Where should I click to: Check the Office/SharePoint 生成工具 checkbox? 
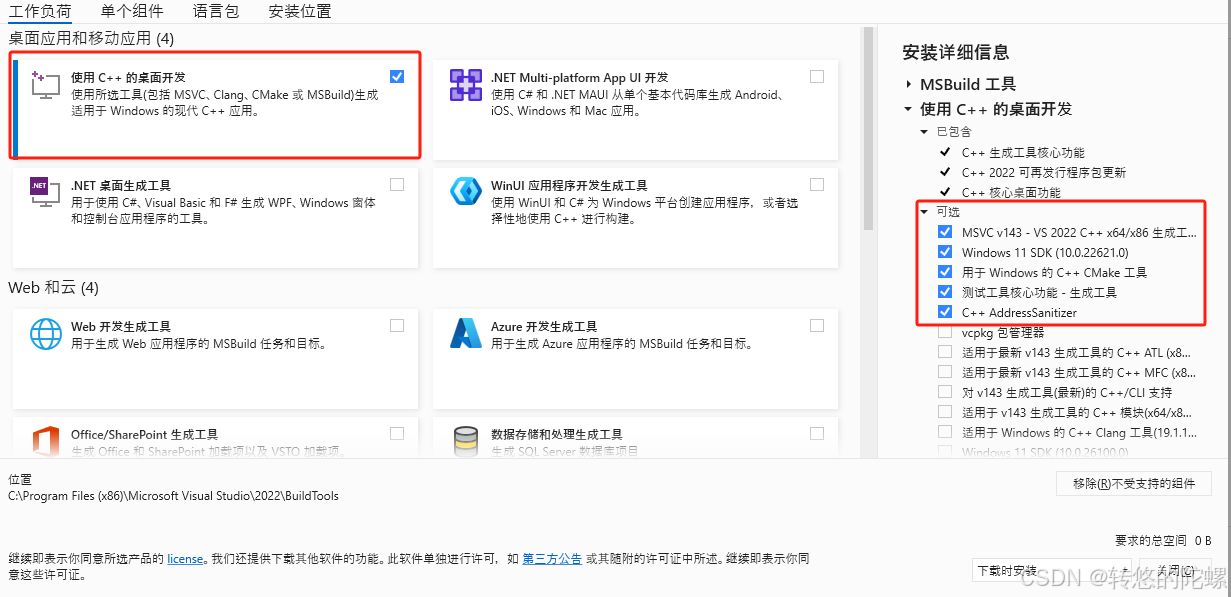click(x=397, y=433)
